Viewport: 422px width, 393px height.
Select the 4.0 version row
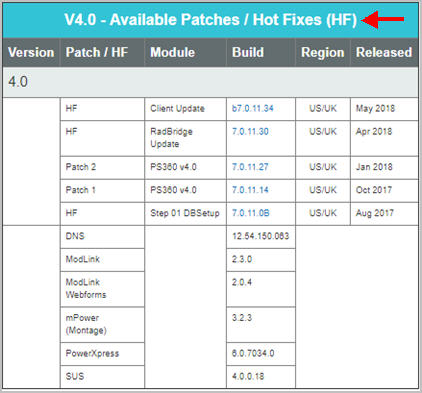(210, 82)
